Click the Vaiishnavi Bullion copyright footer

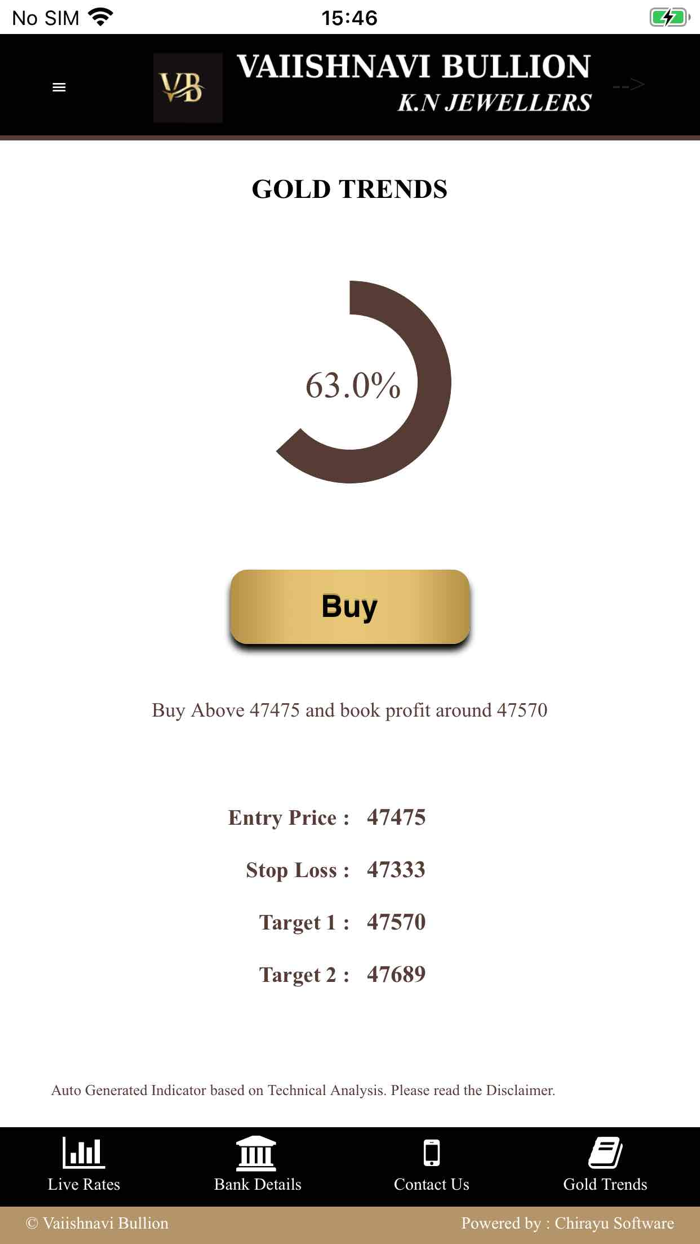[97, 1223]
